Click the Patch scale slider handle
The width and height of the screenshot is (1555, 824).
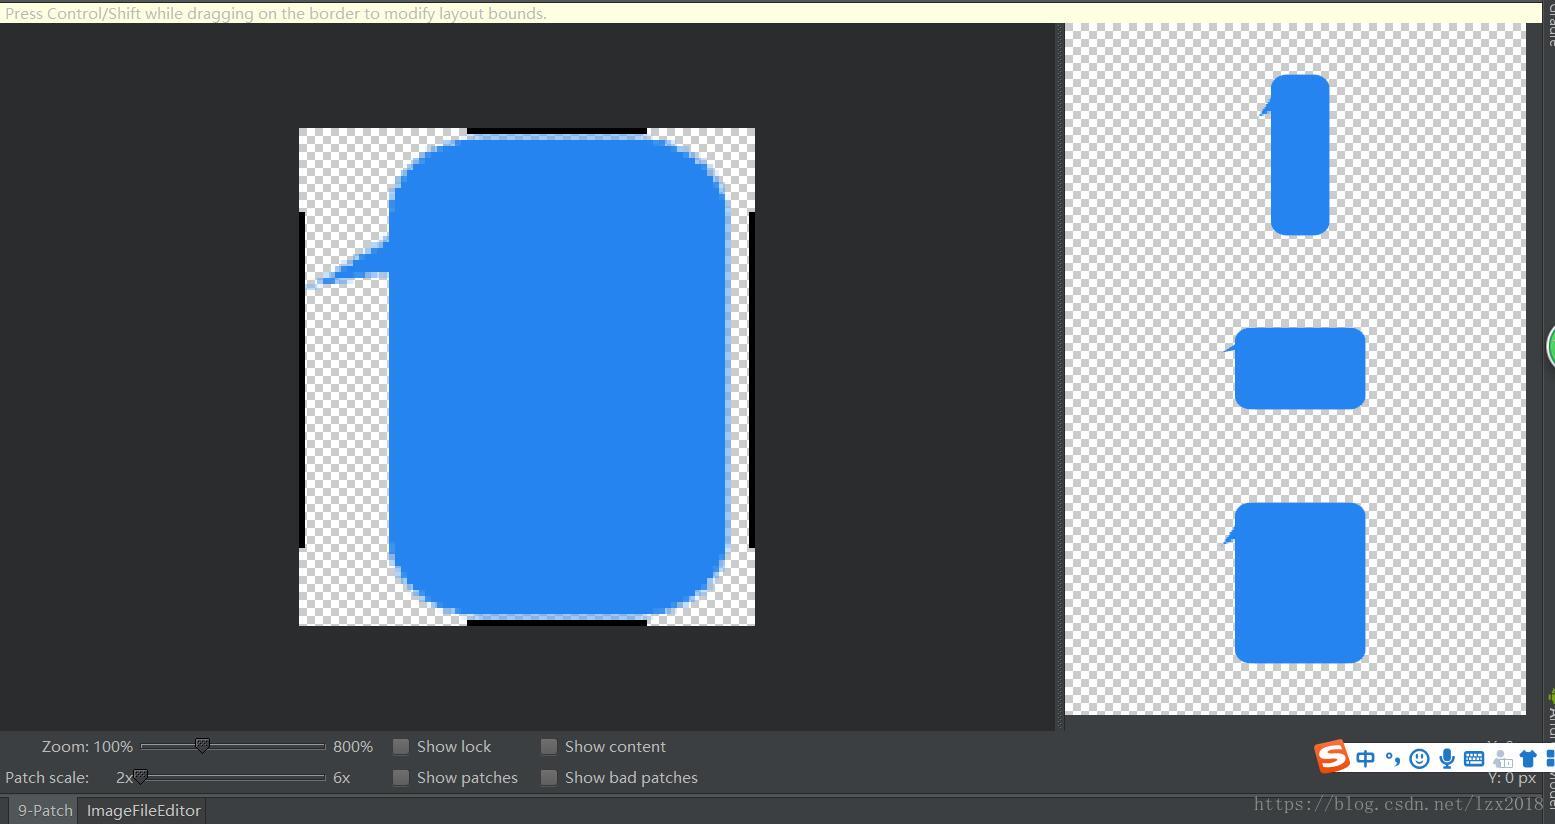coord(141,777)
